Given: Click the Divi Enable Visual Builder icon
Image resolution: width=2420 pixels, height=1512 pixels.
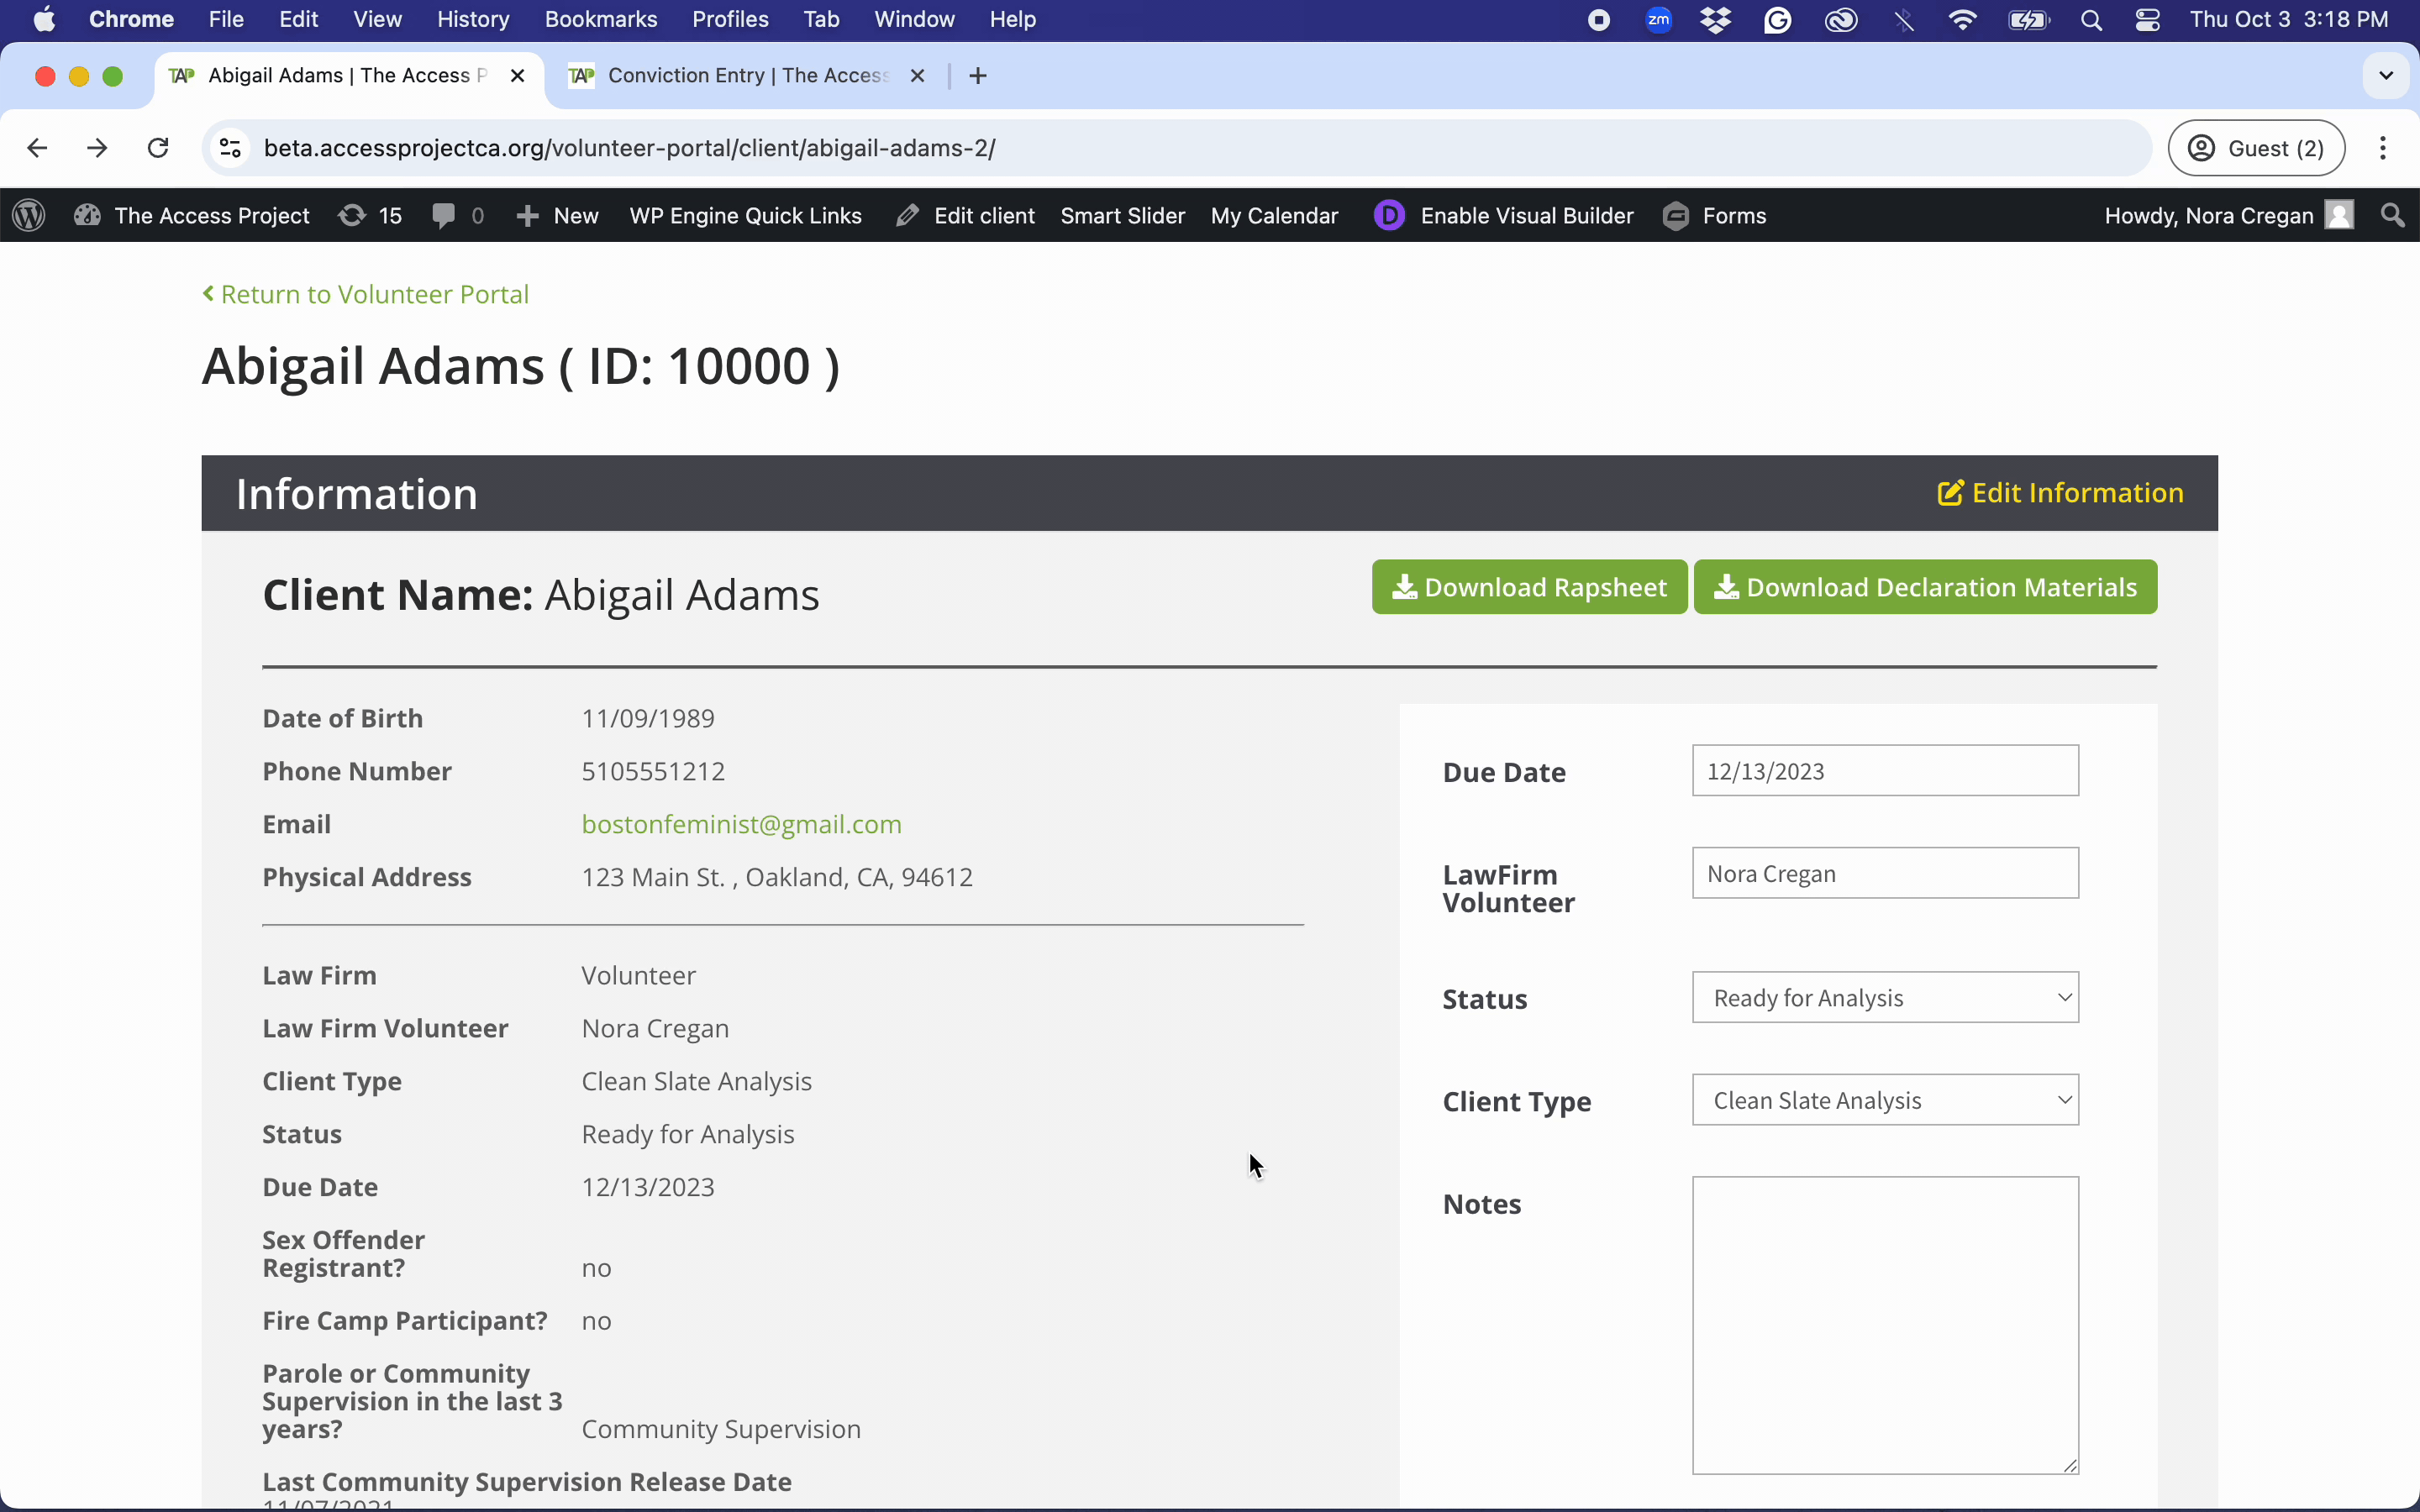Looking at the screenshot, I should 1389,215.
